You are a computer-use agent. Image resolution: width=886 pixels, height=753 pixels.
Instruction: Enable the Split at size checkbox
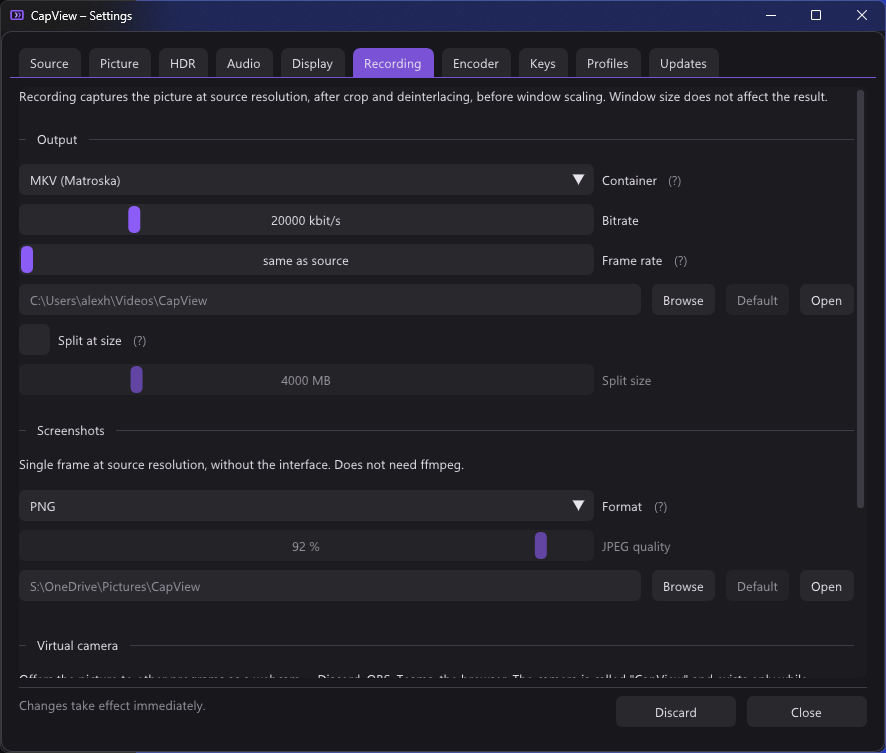click(34, 340)
